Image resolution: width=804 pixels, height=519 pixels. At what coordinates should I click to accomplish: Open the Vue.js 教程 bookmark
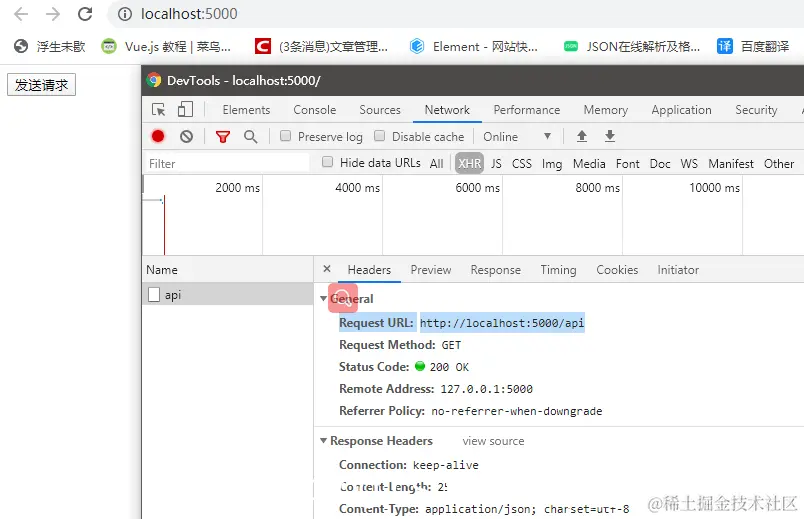tap(166, 47)
